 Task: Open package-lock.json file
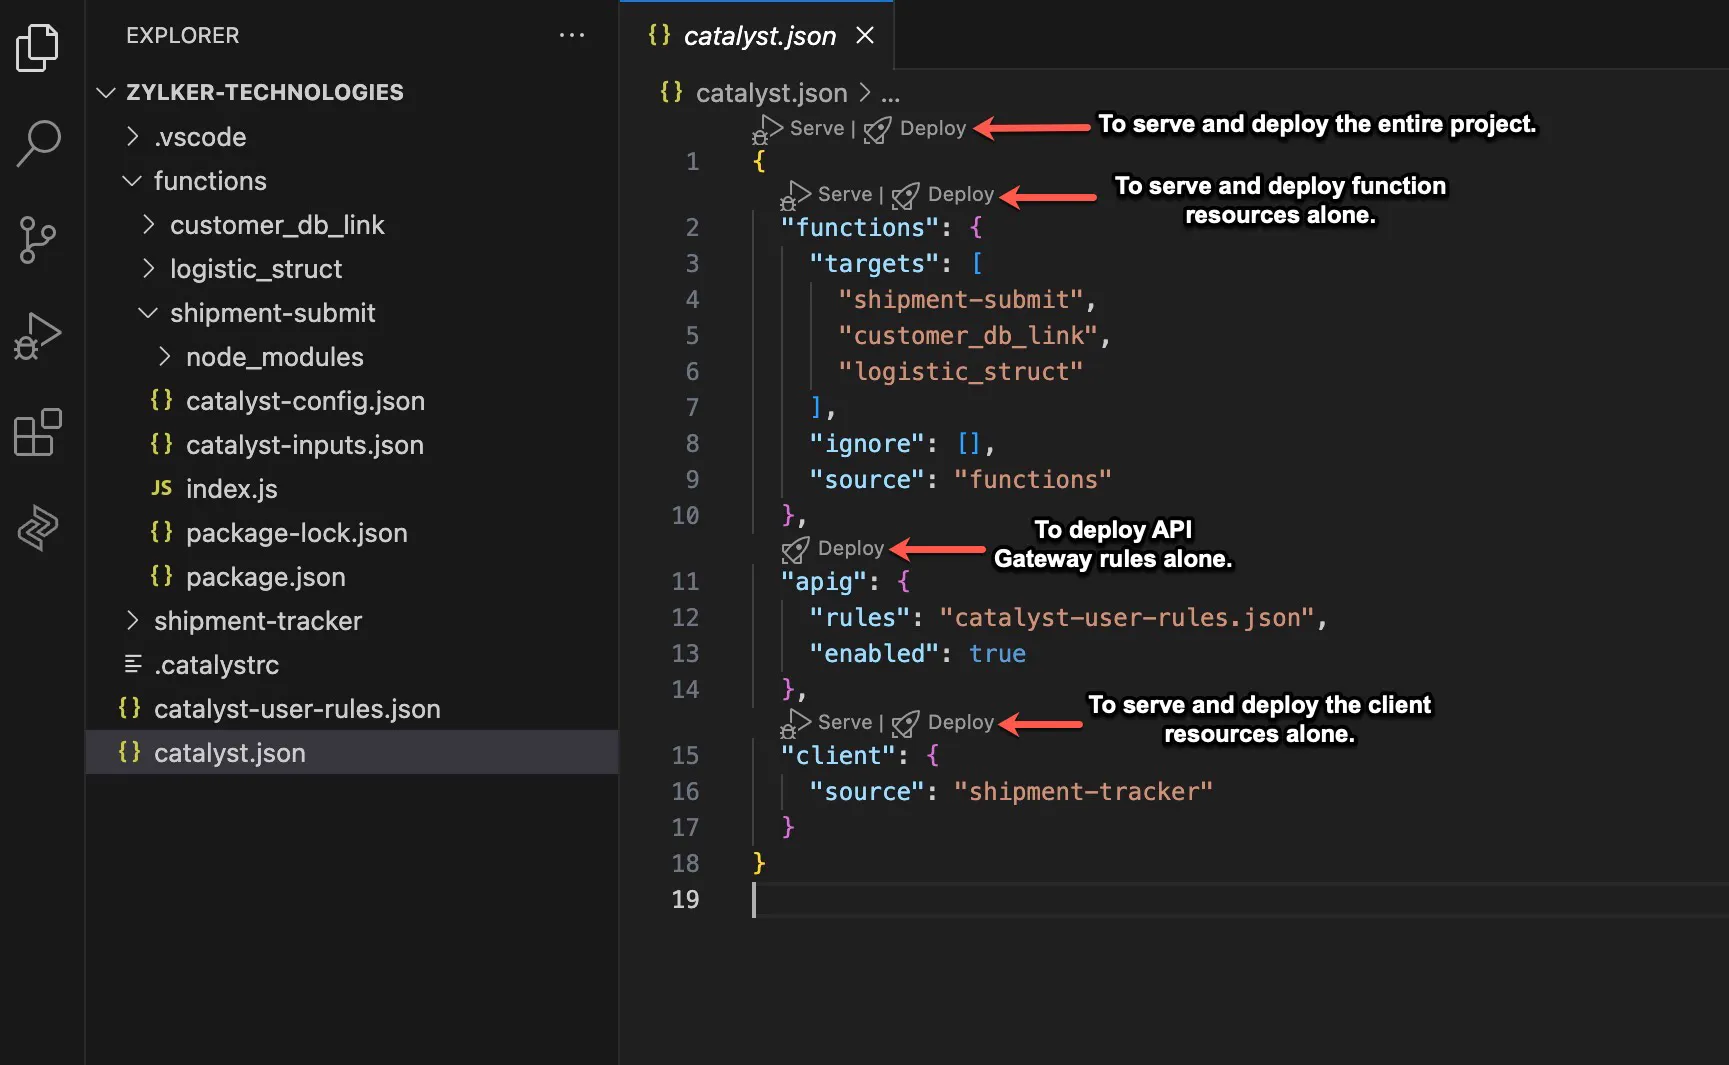point(352,533)
